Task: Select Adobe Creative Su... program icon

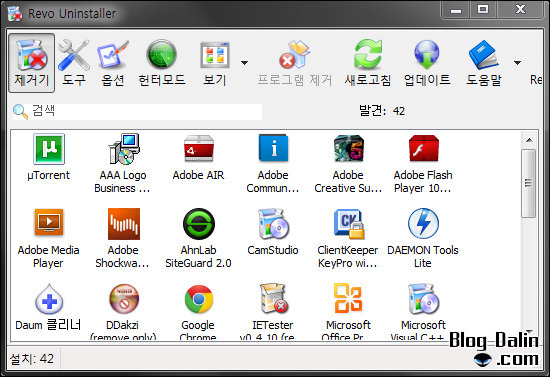Action: [348, 149]
